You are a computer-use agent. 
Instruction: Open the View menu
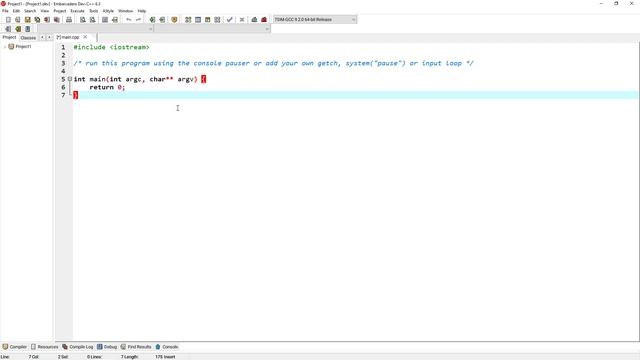pyautogui.click(x=45, y=11)
